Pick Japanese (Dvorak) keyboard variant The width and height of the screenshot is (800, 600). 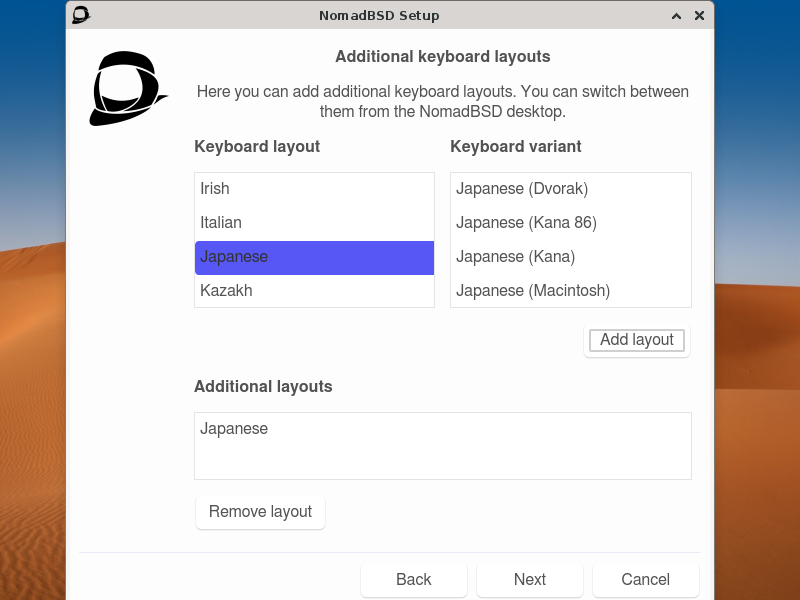pyautogui.click(x=523, y=188)
